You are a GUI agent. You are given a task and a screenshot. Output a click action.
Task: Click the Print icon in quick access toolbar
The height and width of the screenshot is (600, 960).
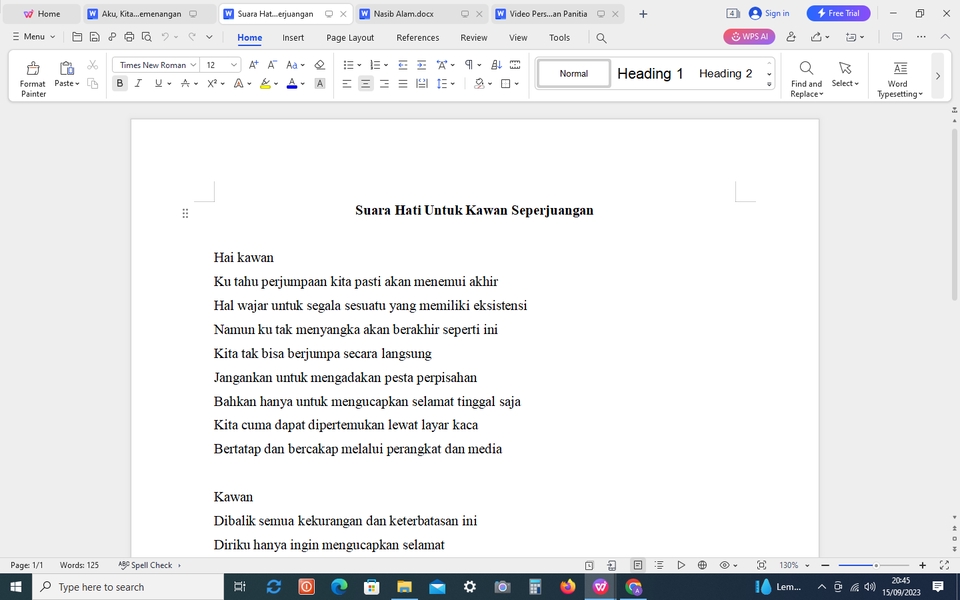(x=129, y=37)
